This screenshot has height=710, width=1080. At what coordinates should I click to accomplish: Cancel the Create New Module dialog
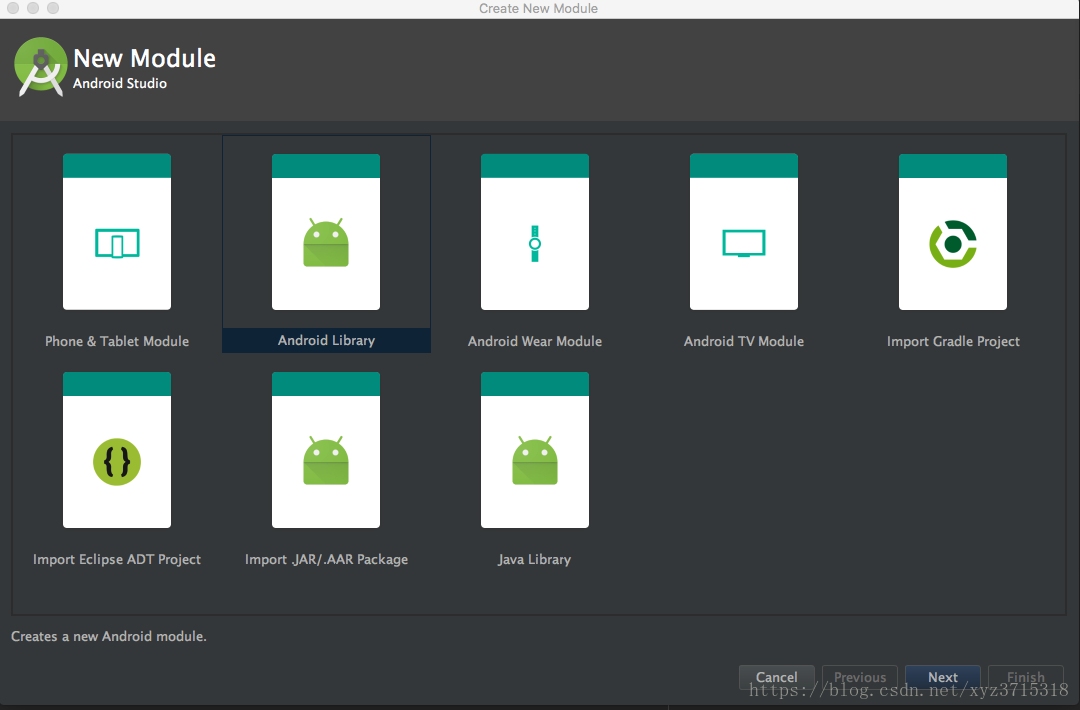click(x=776, y=677)
